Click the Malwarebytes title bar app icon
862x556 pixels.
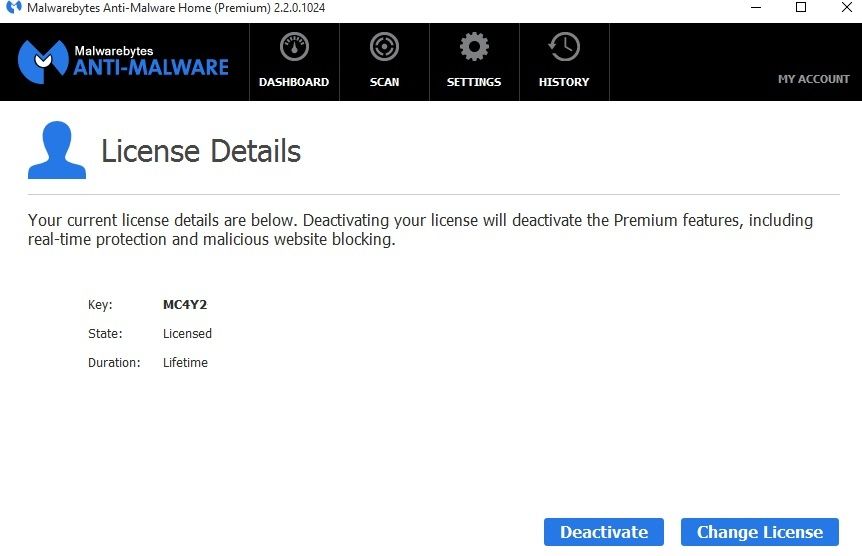(14, 8)
